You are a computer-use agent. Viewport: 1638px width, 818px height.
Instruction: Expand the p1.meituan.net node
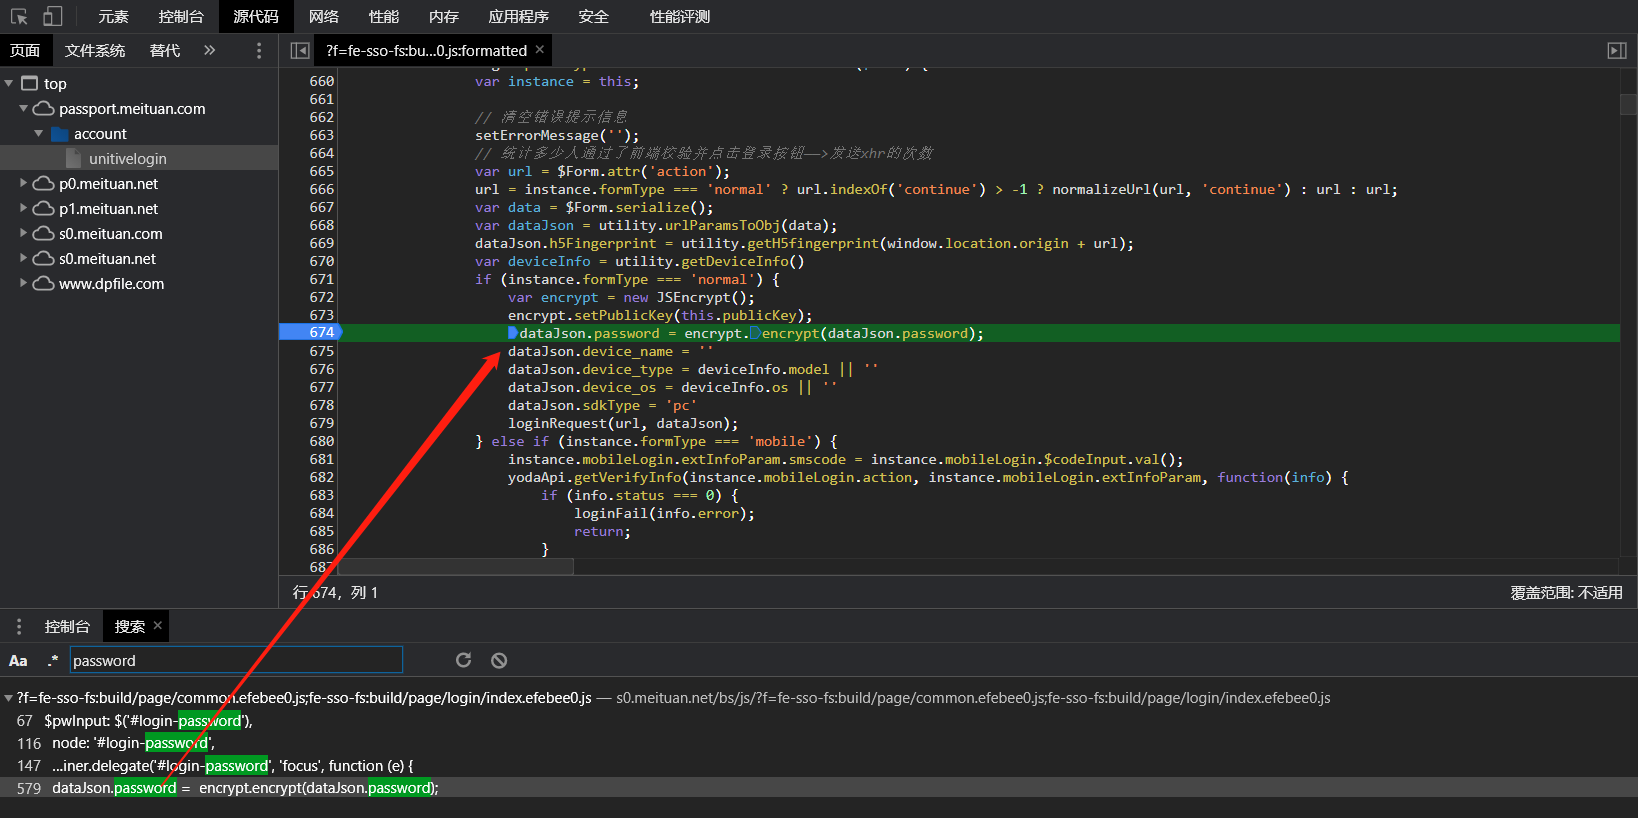pyautogui.click(x=23, y=208)
